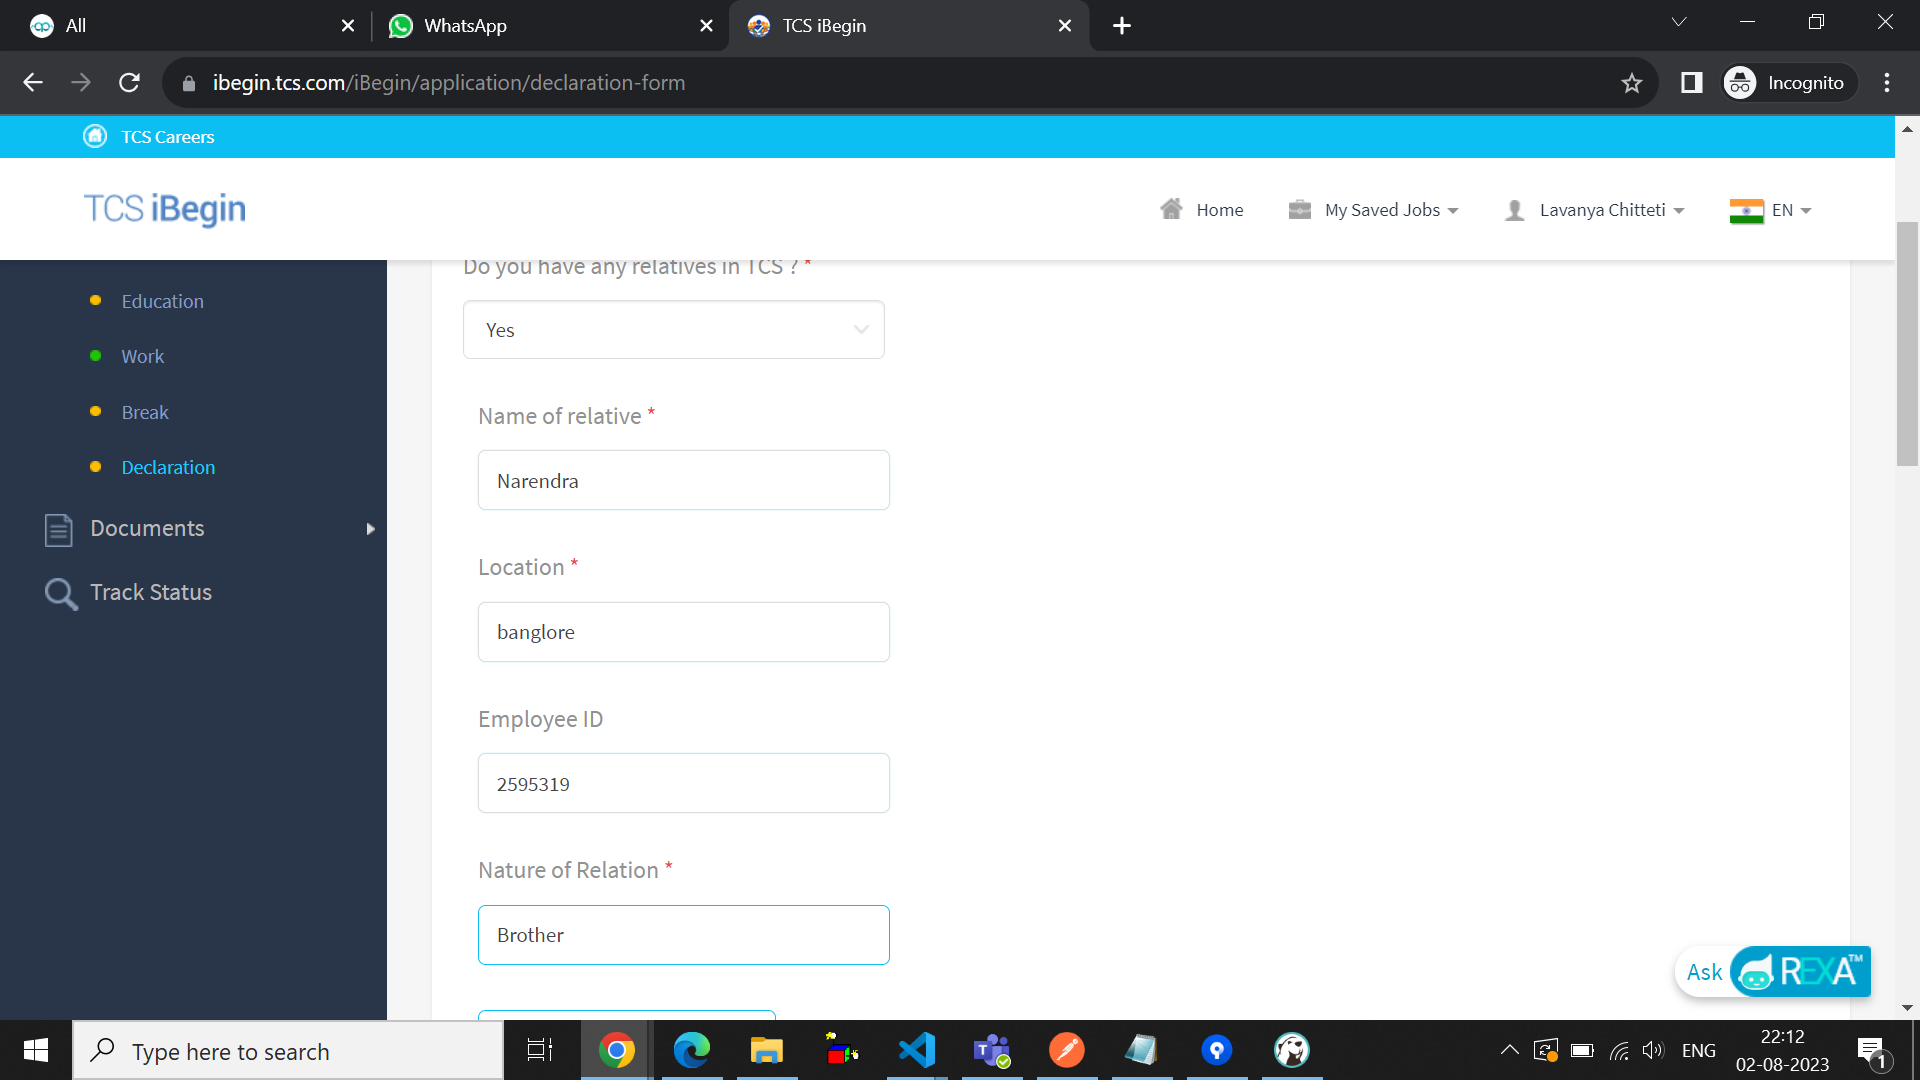Click the My Saved Jobs briefcase icon
This screenshot has height=1080, width=1920.
point(1300,209)
